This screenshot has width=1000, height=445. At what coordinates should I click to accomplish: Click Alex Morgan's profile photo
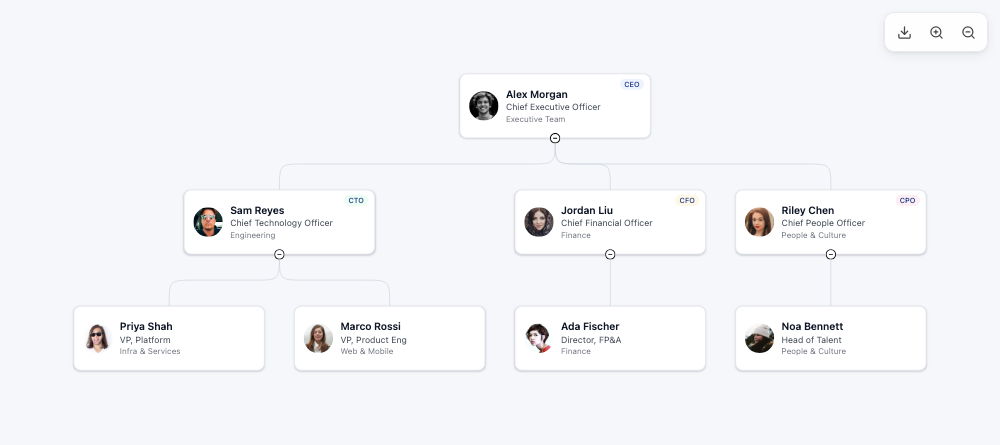click(484, 106)
